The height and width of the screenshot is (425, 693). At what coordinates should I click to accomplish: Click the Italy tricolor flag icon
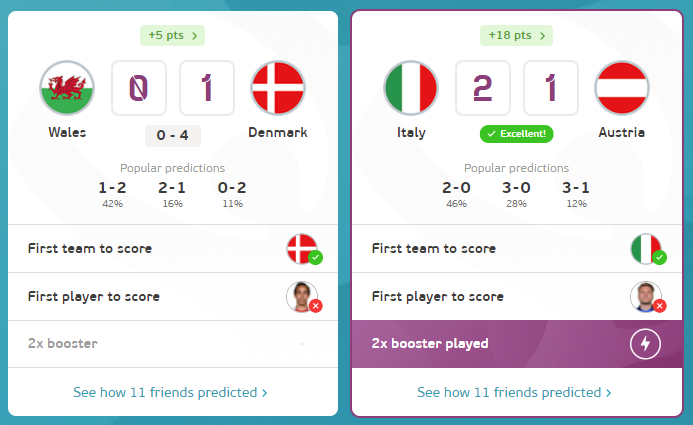411,88
